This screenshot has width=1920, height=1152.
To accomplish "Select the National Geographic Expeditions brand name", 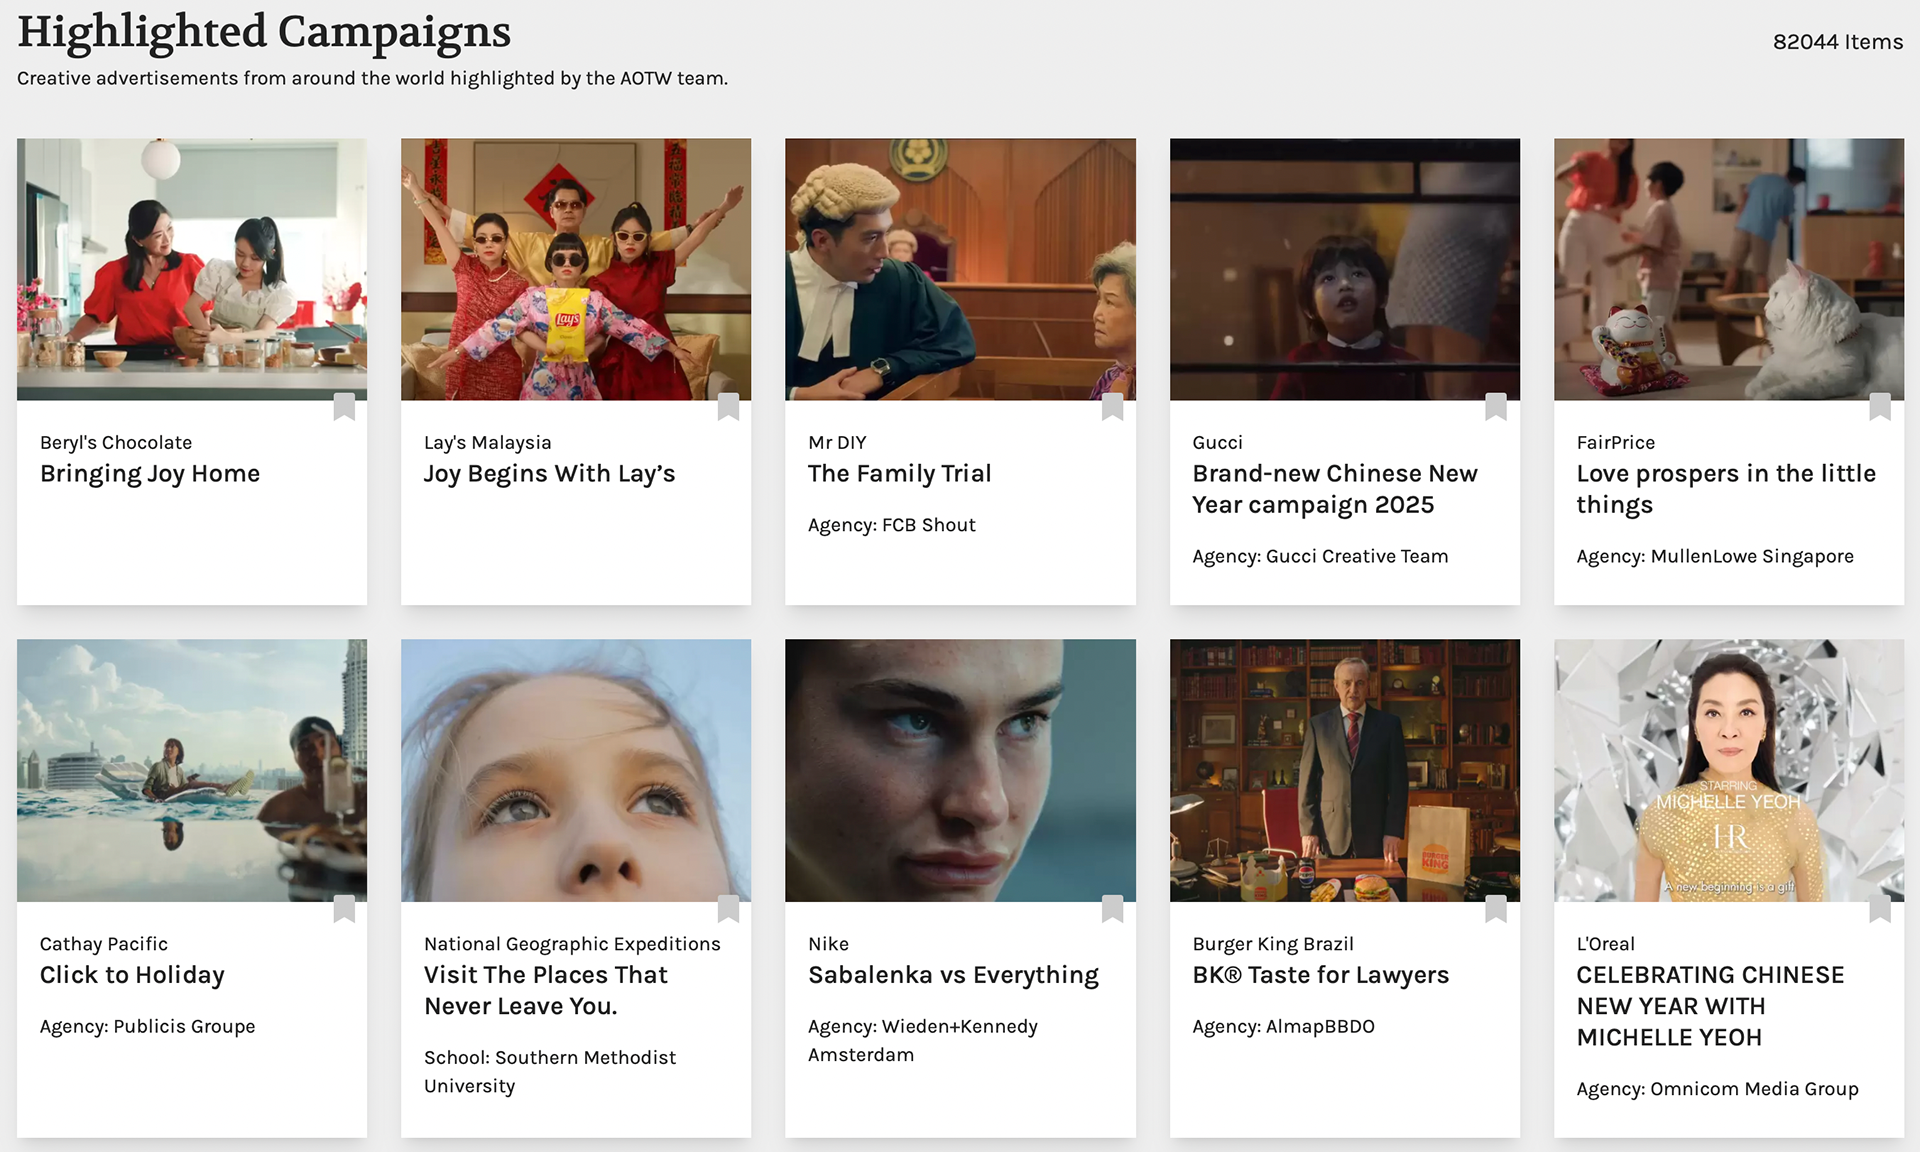I will [x=572, y=944].
